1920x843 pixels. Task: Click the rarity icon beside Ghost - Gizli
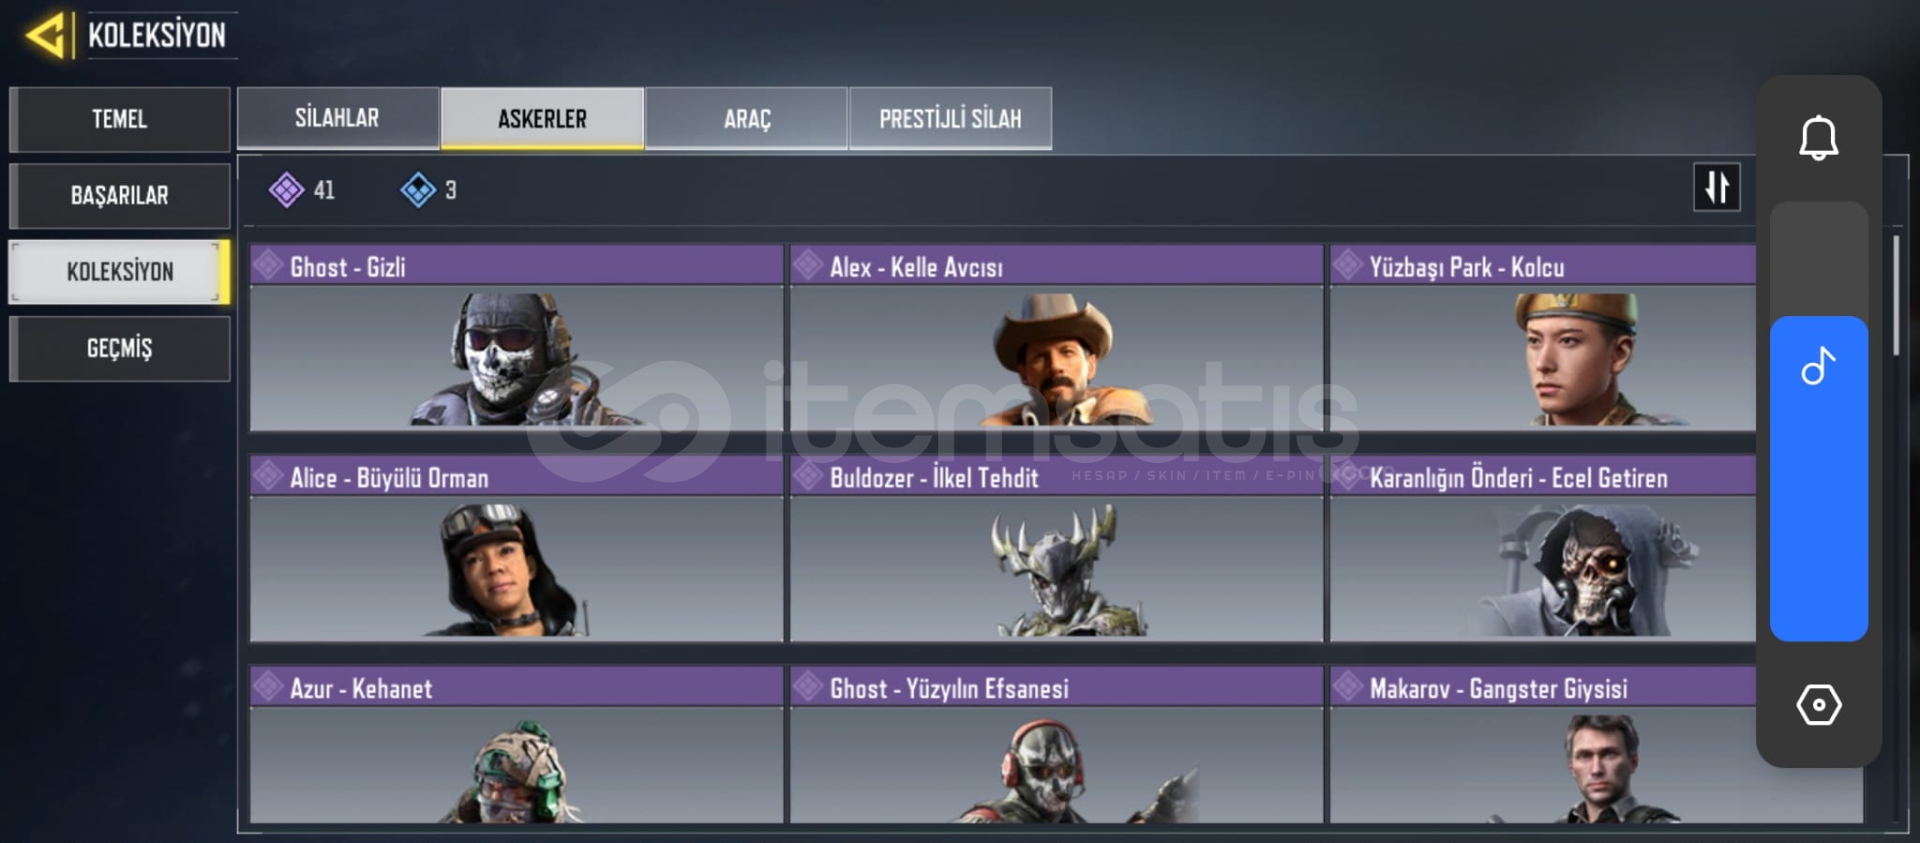pos(268,266)
